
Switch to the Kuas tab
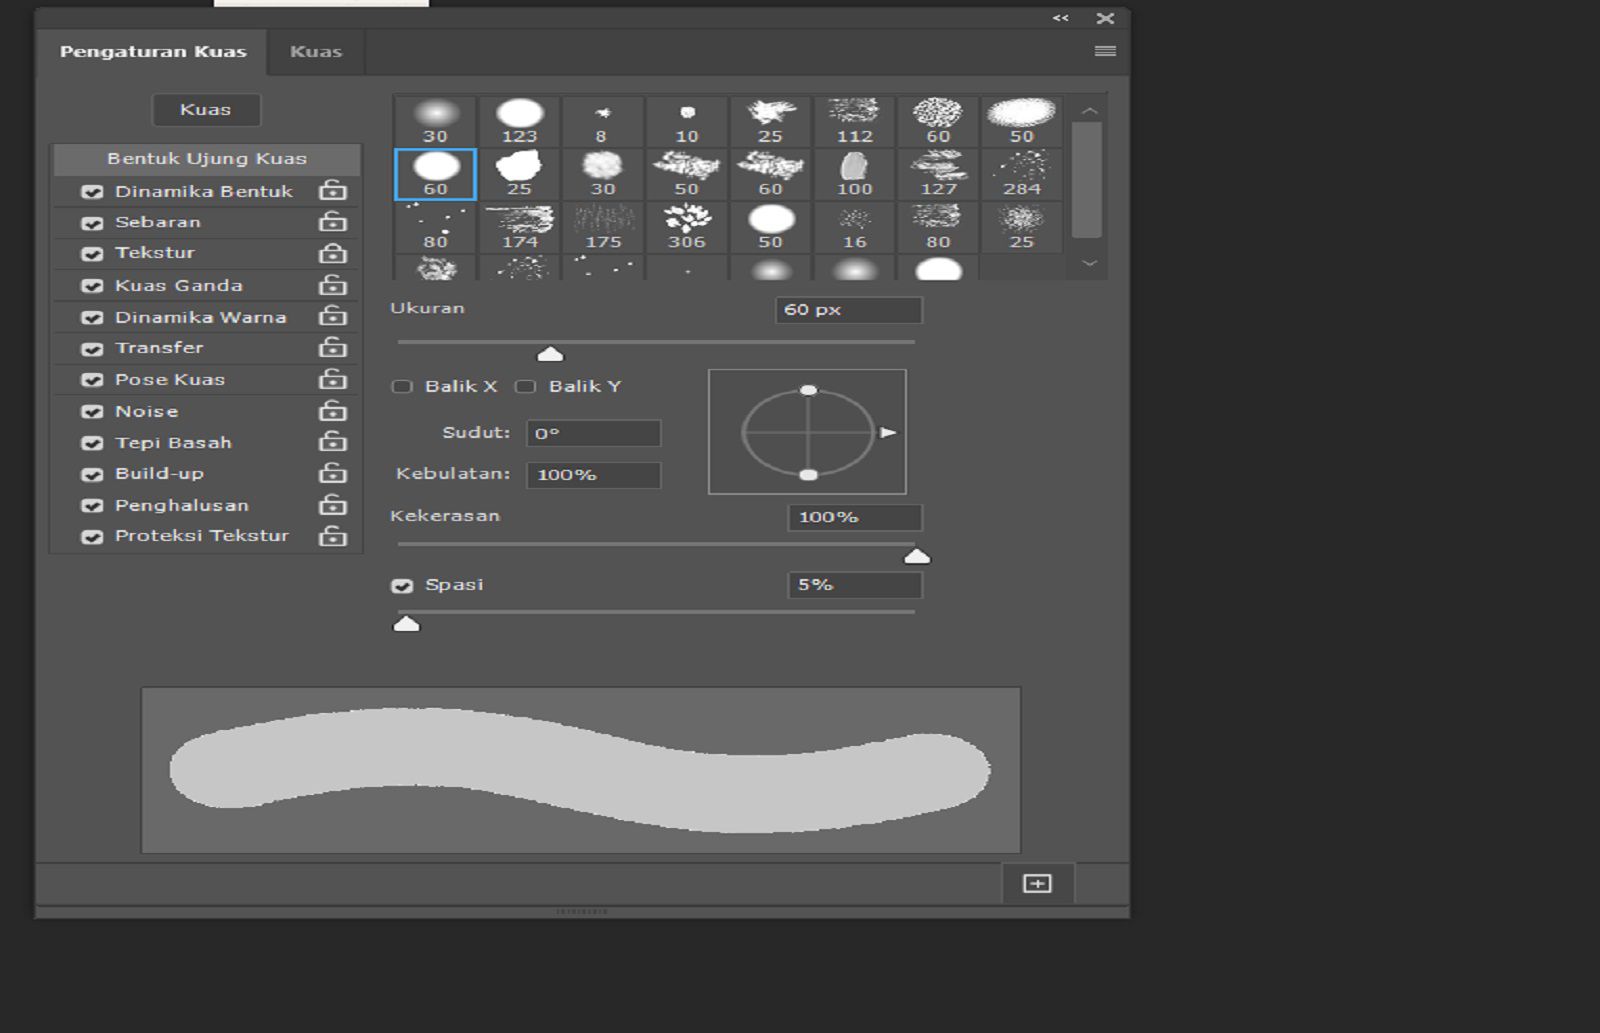[x=316, y=52]
